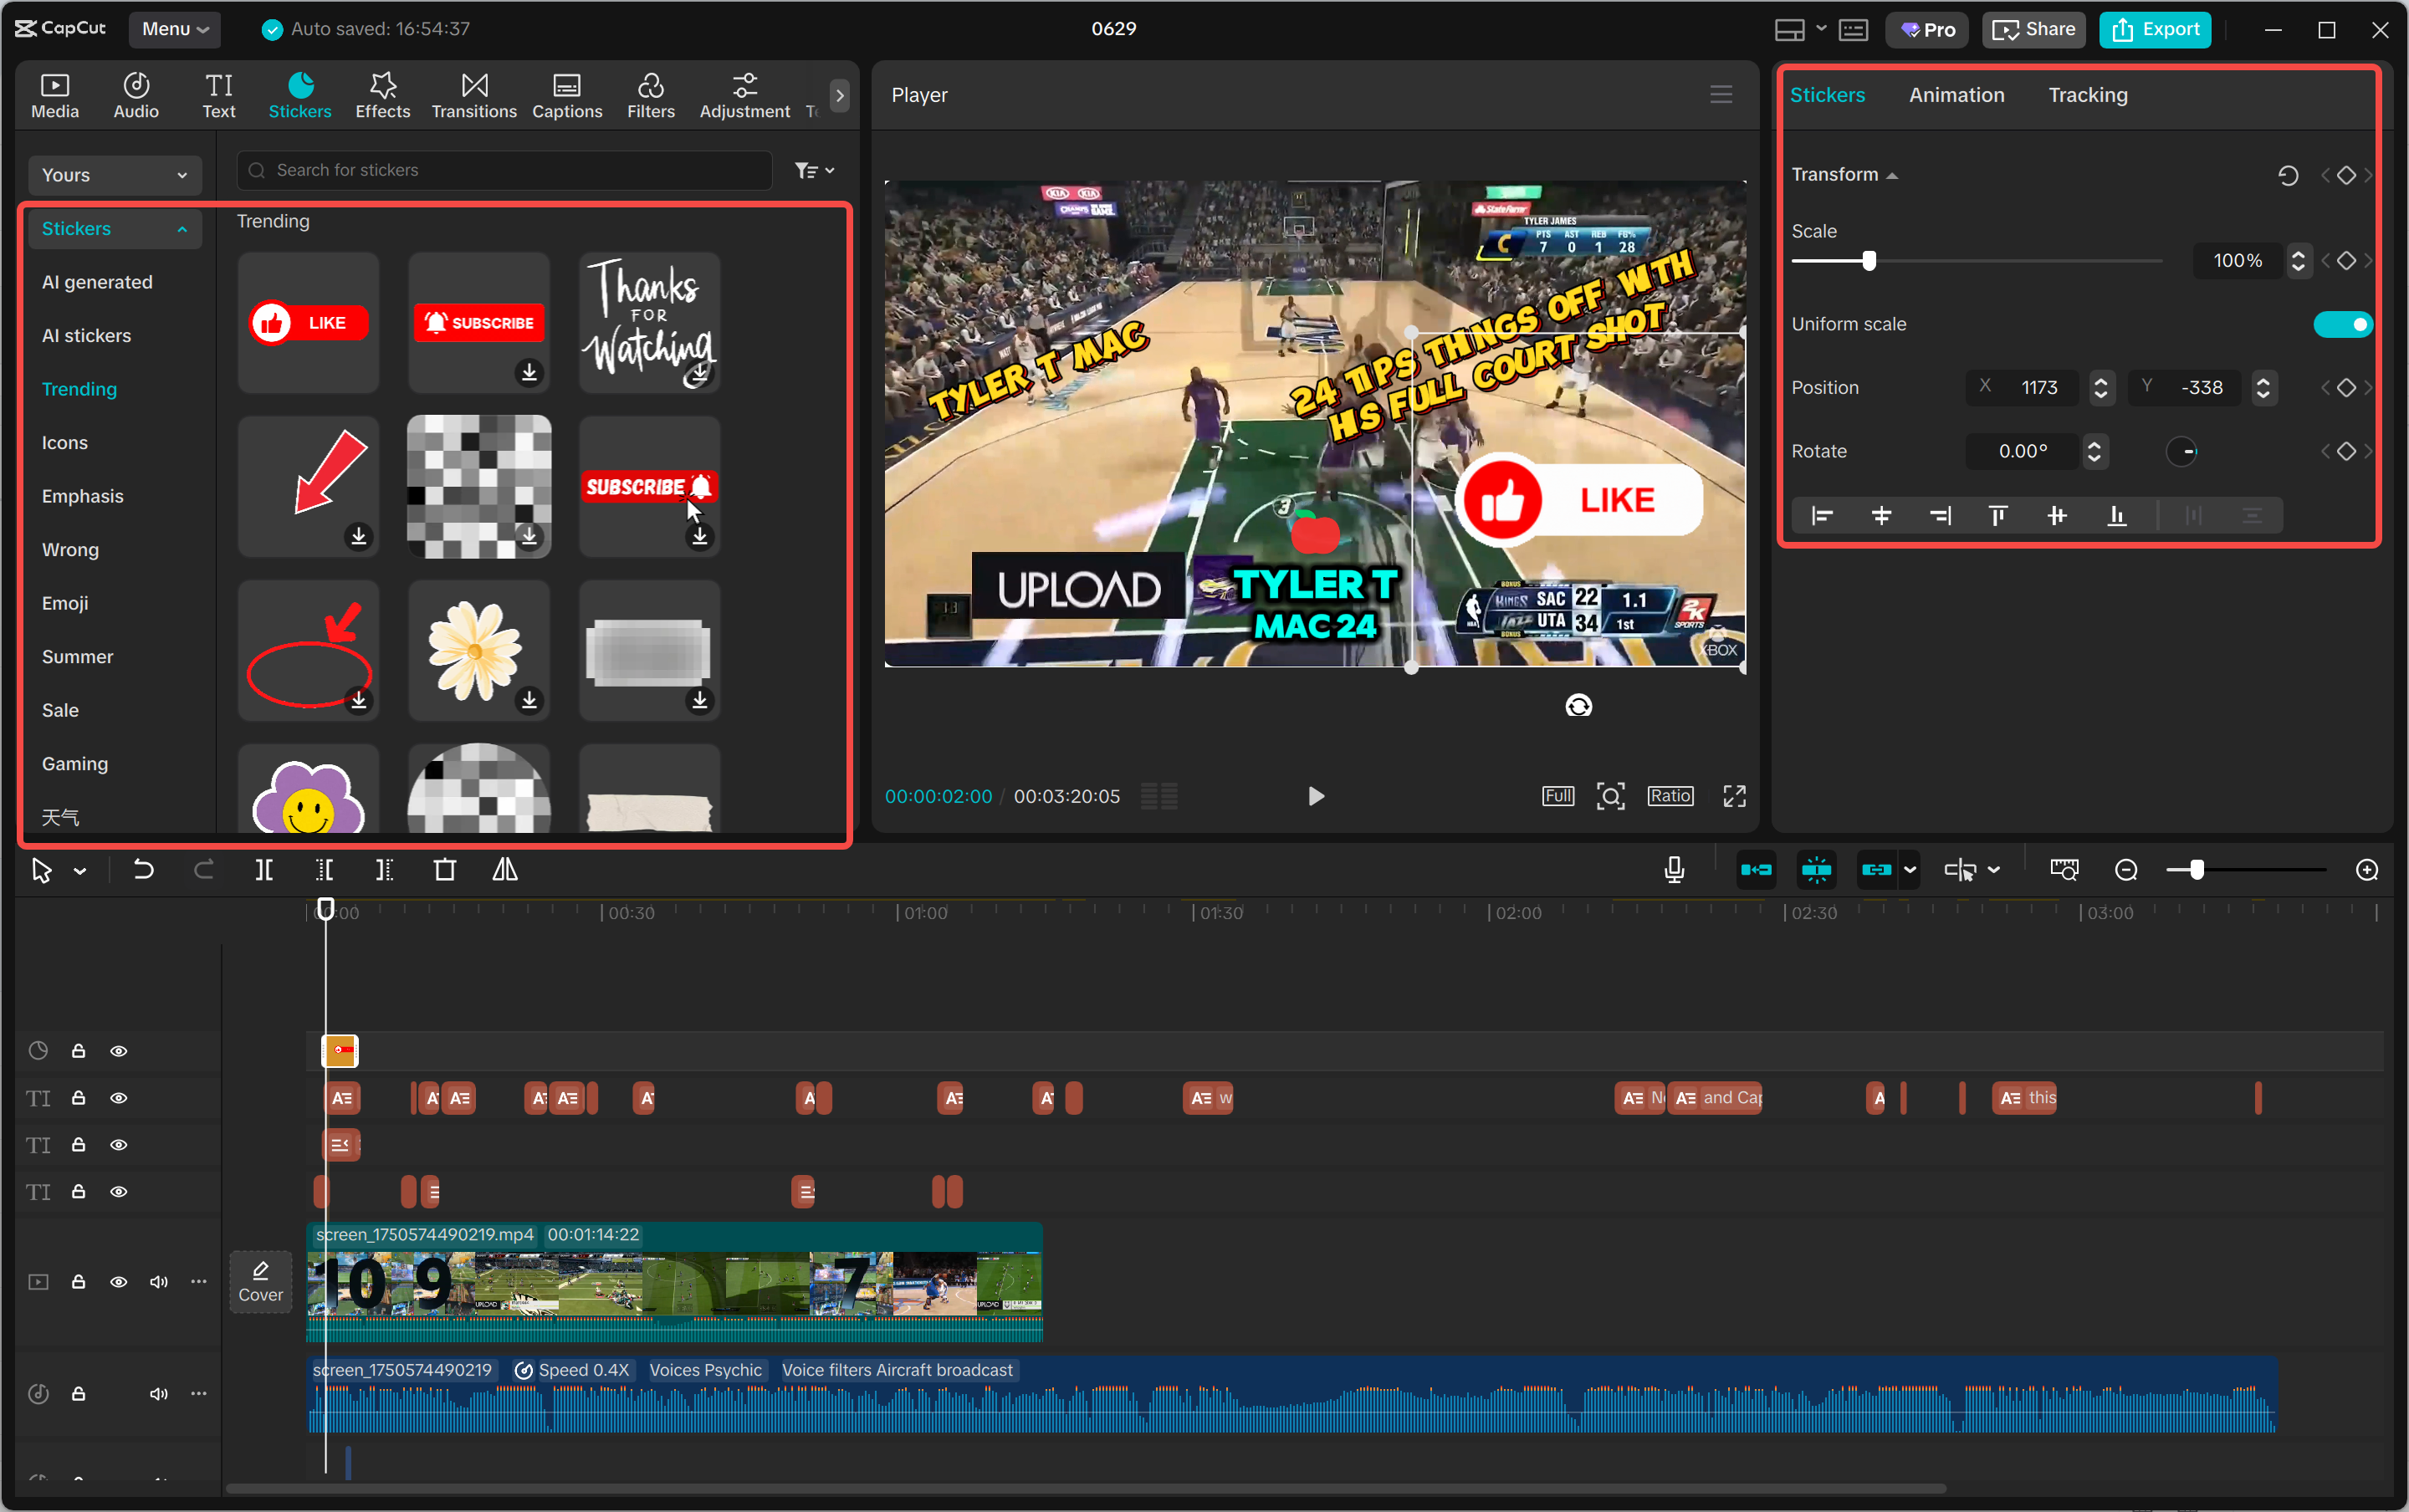The width and height of the screenshot is (2409, 1512).
Task: Open the Yours dropdown
Action: [114, 175]
